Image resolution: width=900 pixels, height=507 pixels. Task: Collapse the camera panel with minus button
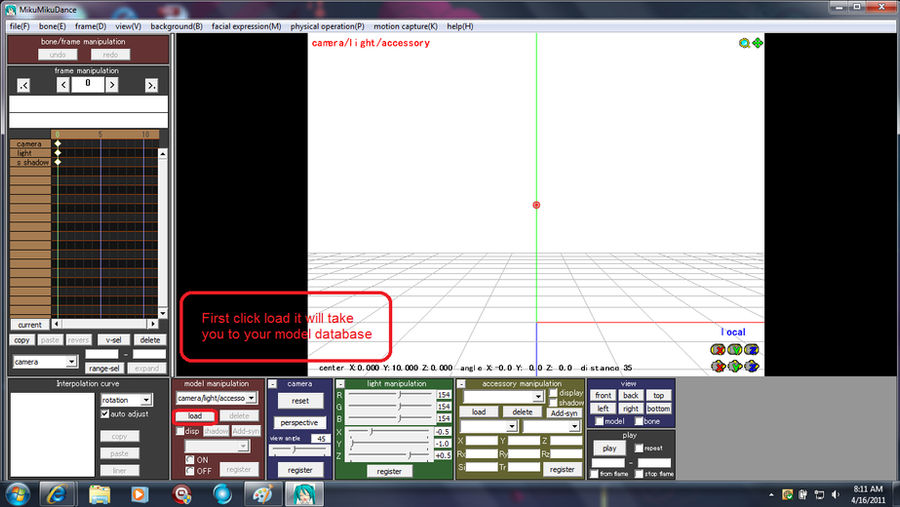point(273,384)
